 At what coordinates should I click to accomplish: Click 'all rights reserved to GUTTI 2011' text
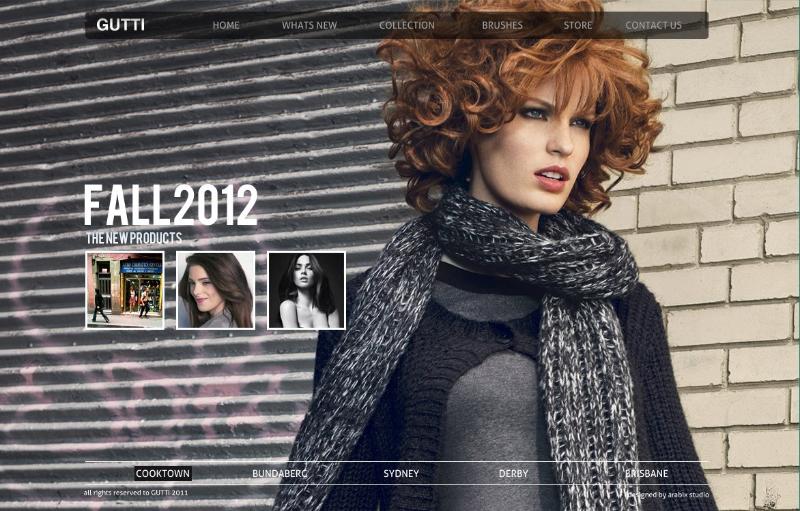click(x=136, y=493)
